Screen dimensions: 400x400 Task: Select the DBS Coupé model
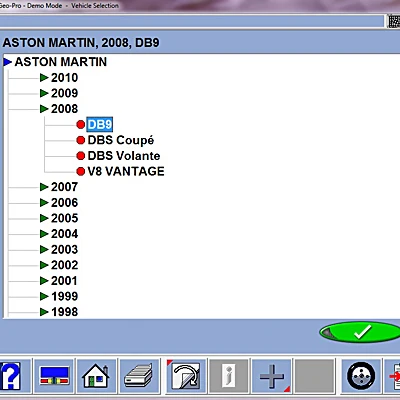pos(121,140)
